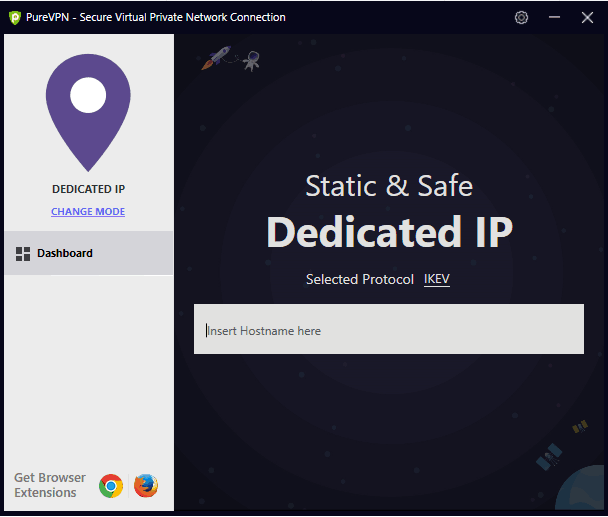Minimize the PureVPN window
This screenshot has height=517, width=608.
click(554, 17)
